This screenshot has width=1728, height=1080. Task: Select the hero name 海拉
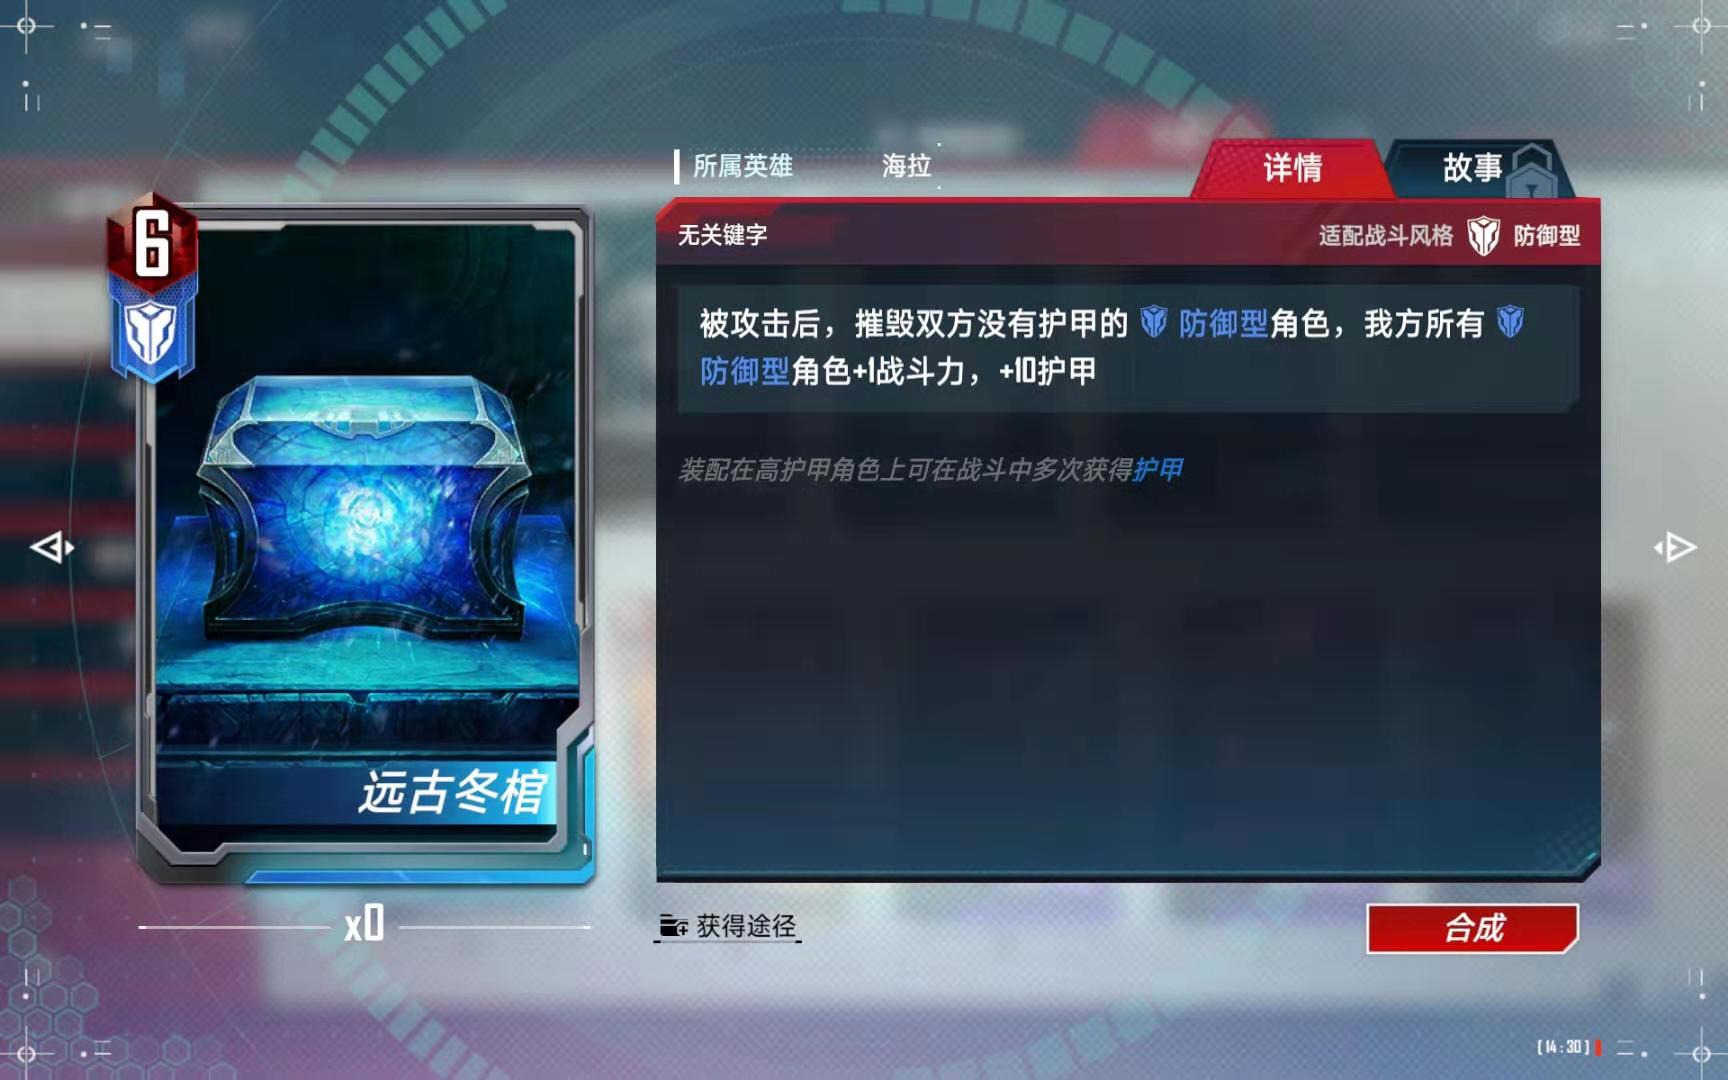(906, 166)
